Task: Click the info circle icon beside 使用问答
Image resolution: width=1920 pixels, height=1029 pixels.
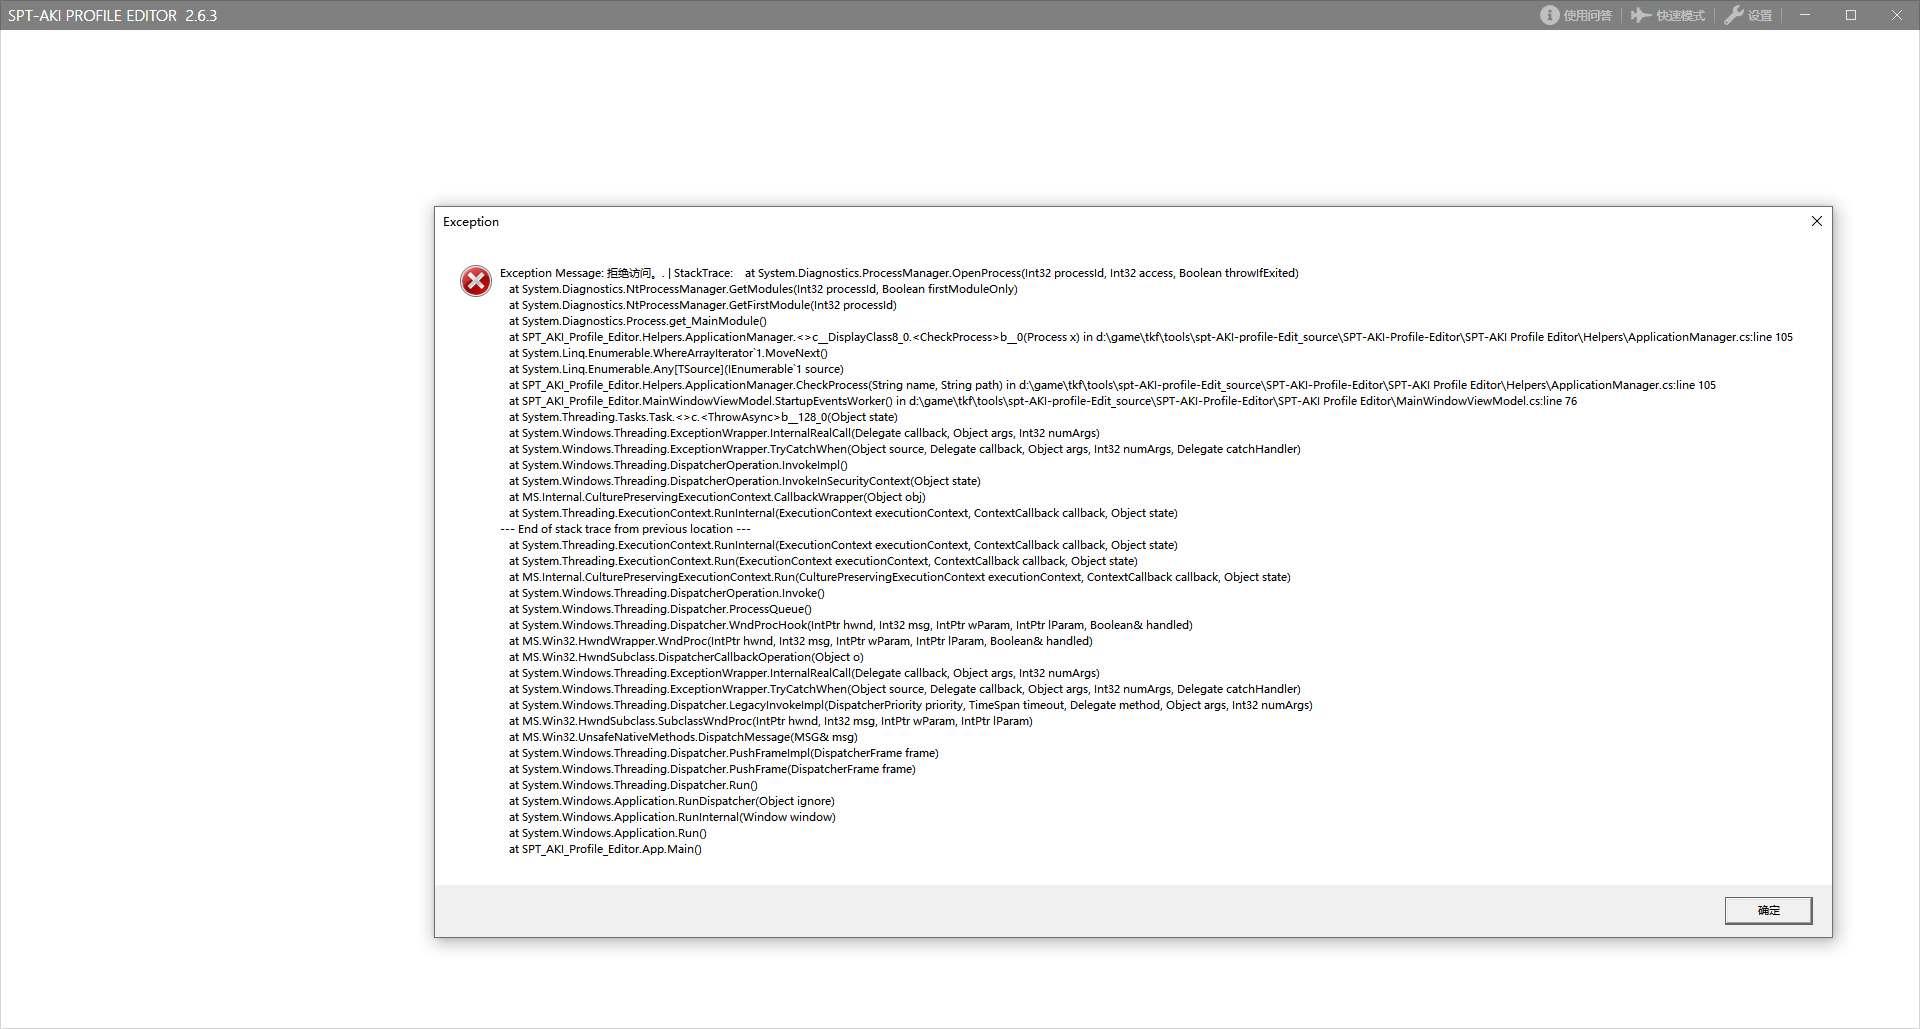Action: point(1549,15)
